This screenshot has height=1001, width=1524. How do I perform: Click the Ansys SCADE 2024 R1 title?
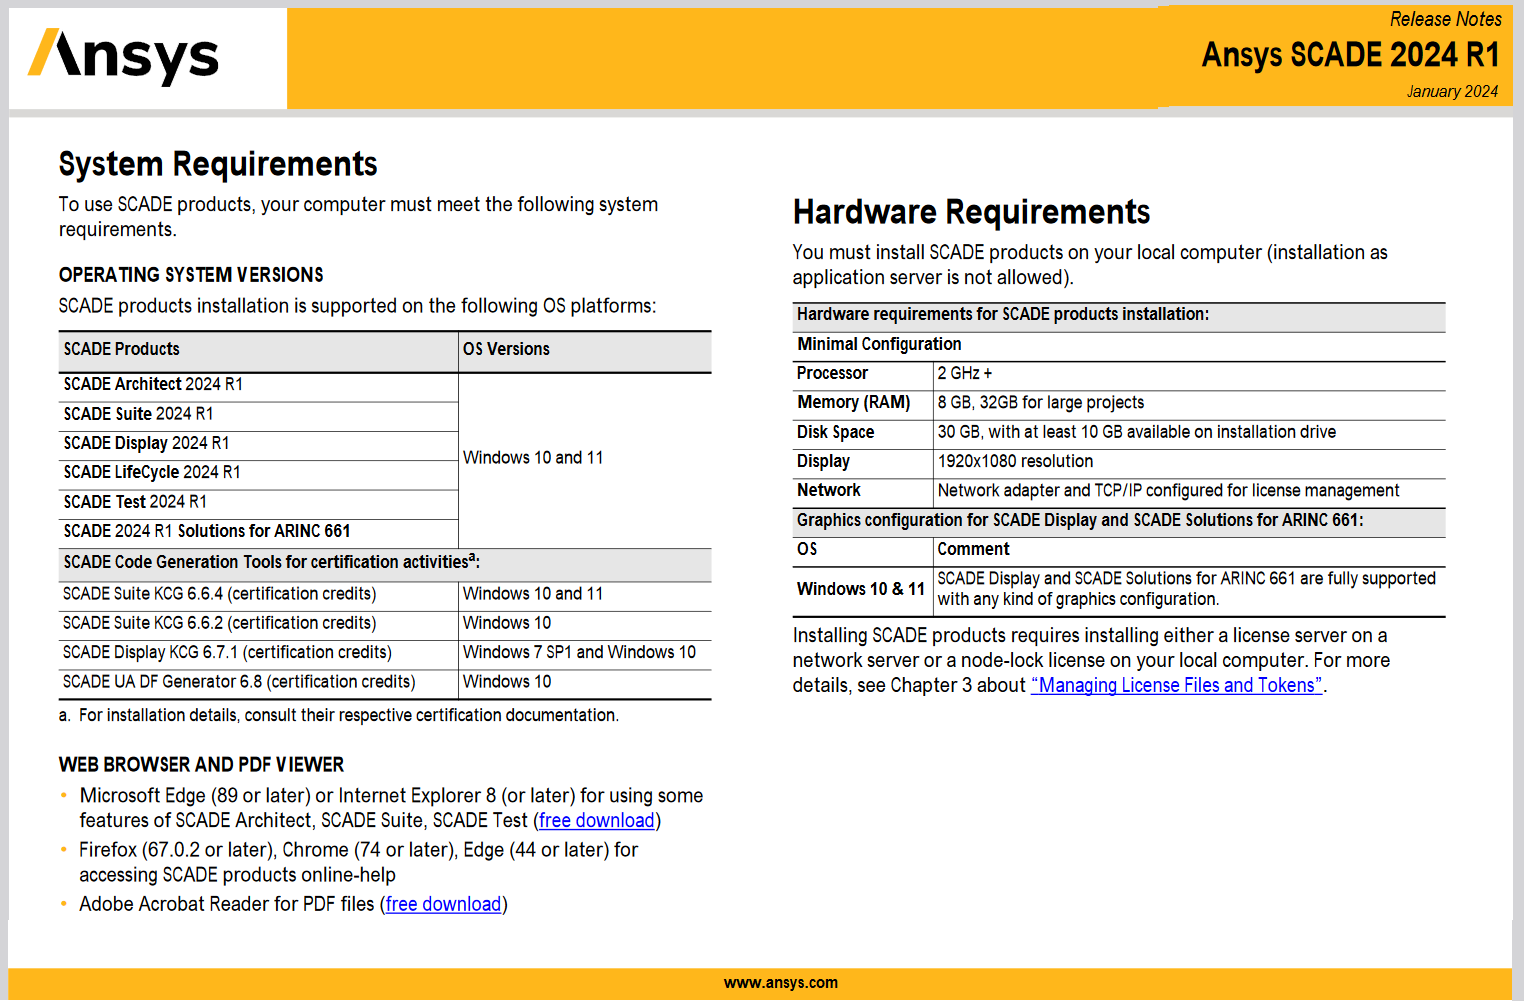click(1350, 54)
